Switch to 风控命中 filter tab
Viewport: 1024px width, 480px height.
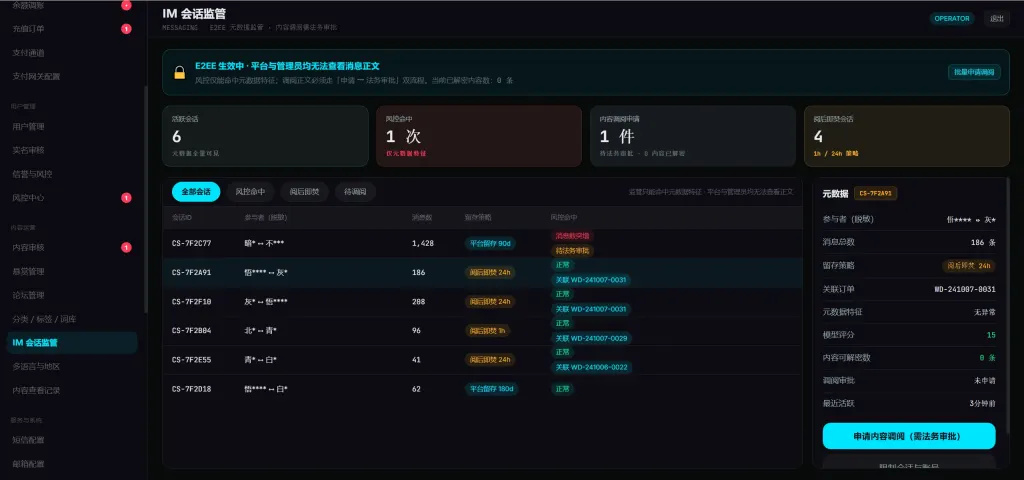tap(250, 192)
